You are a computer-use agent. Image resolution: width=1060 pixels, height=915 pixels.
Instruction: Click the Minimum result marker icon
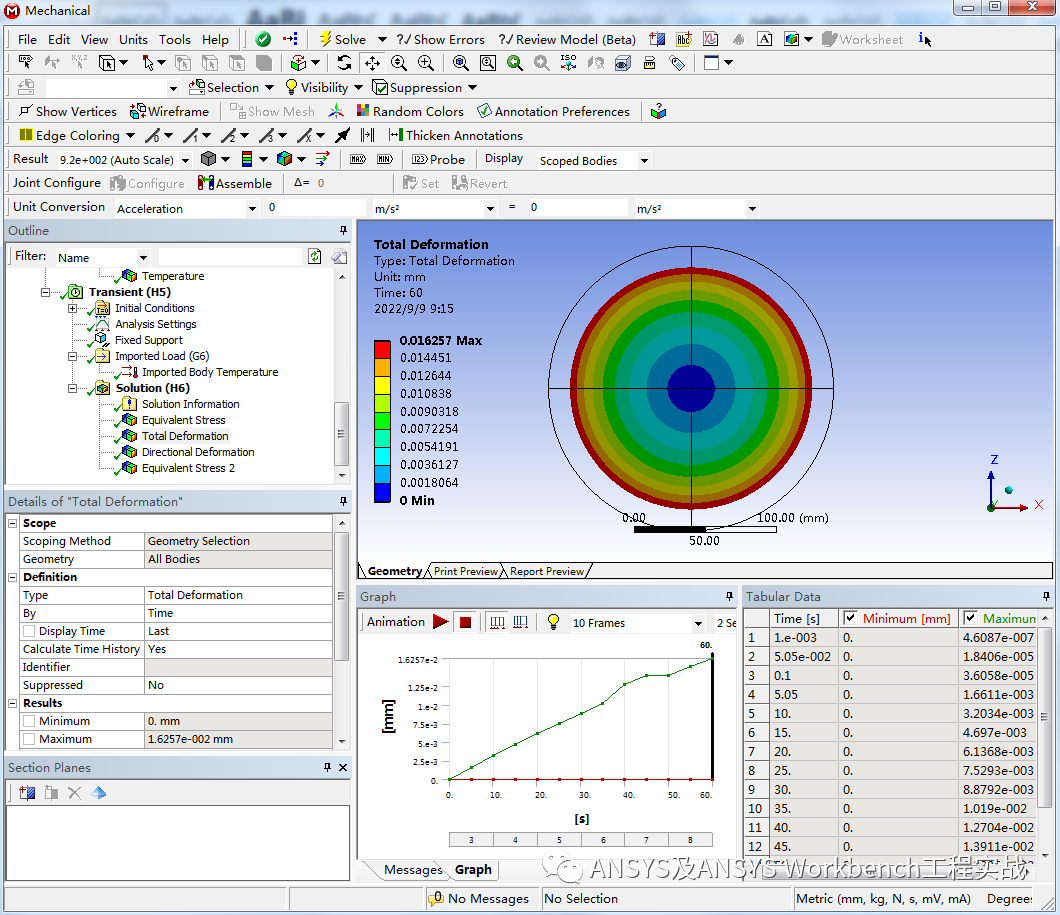(385, 159)
